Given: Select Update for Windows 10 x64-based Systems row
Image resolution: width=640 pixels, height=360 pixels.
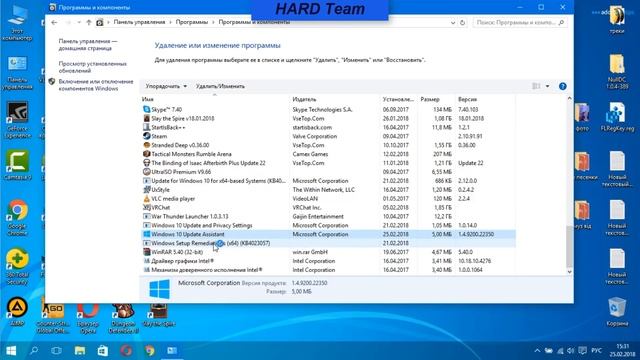Looking at the screenshot, I should point(328,181).
